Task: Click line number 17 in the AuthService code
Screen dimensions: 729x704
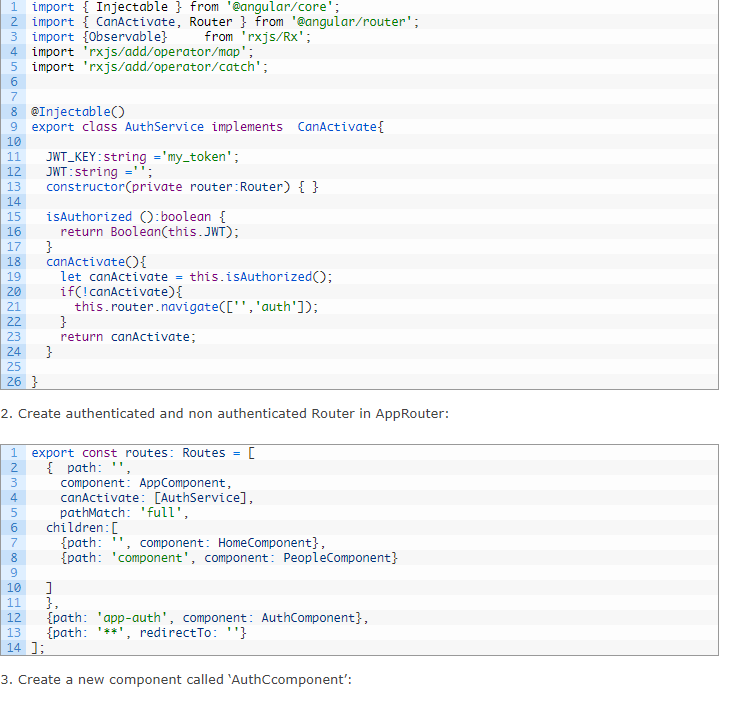Action: pyautogui.click(x=14, y=247)
